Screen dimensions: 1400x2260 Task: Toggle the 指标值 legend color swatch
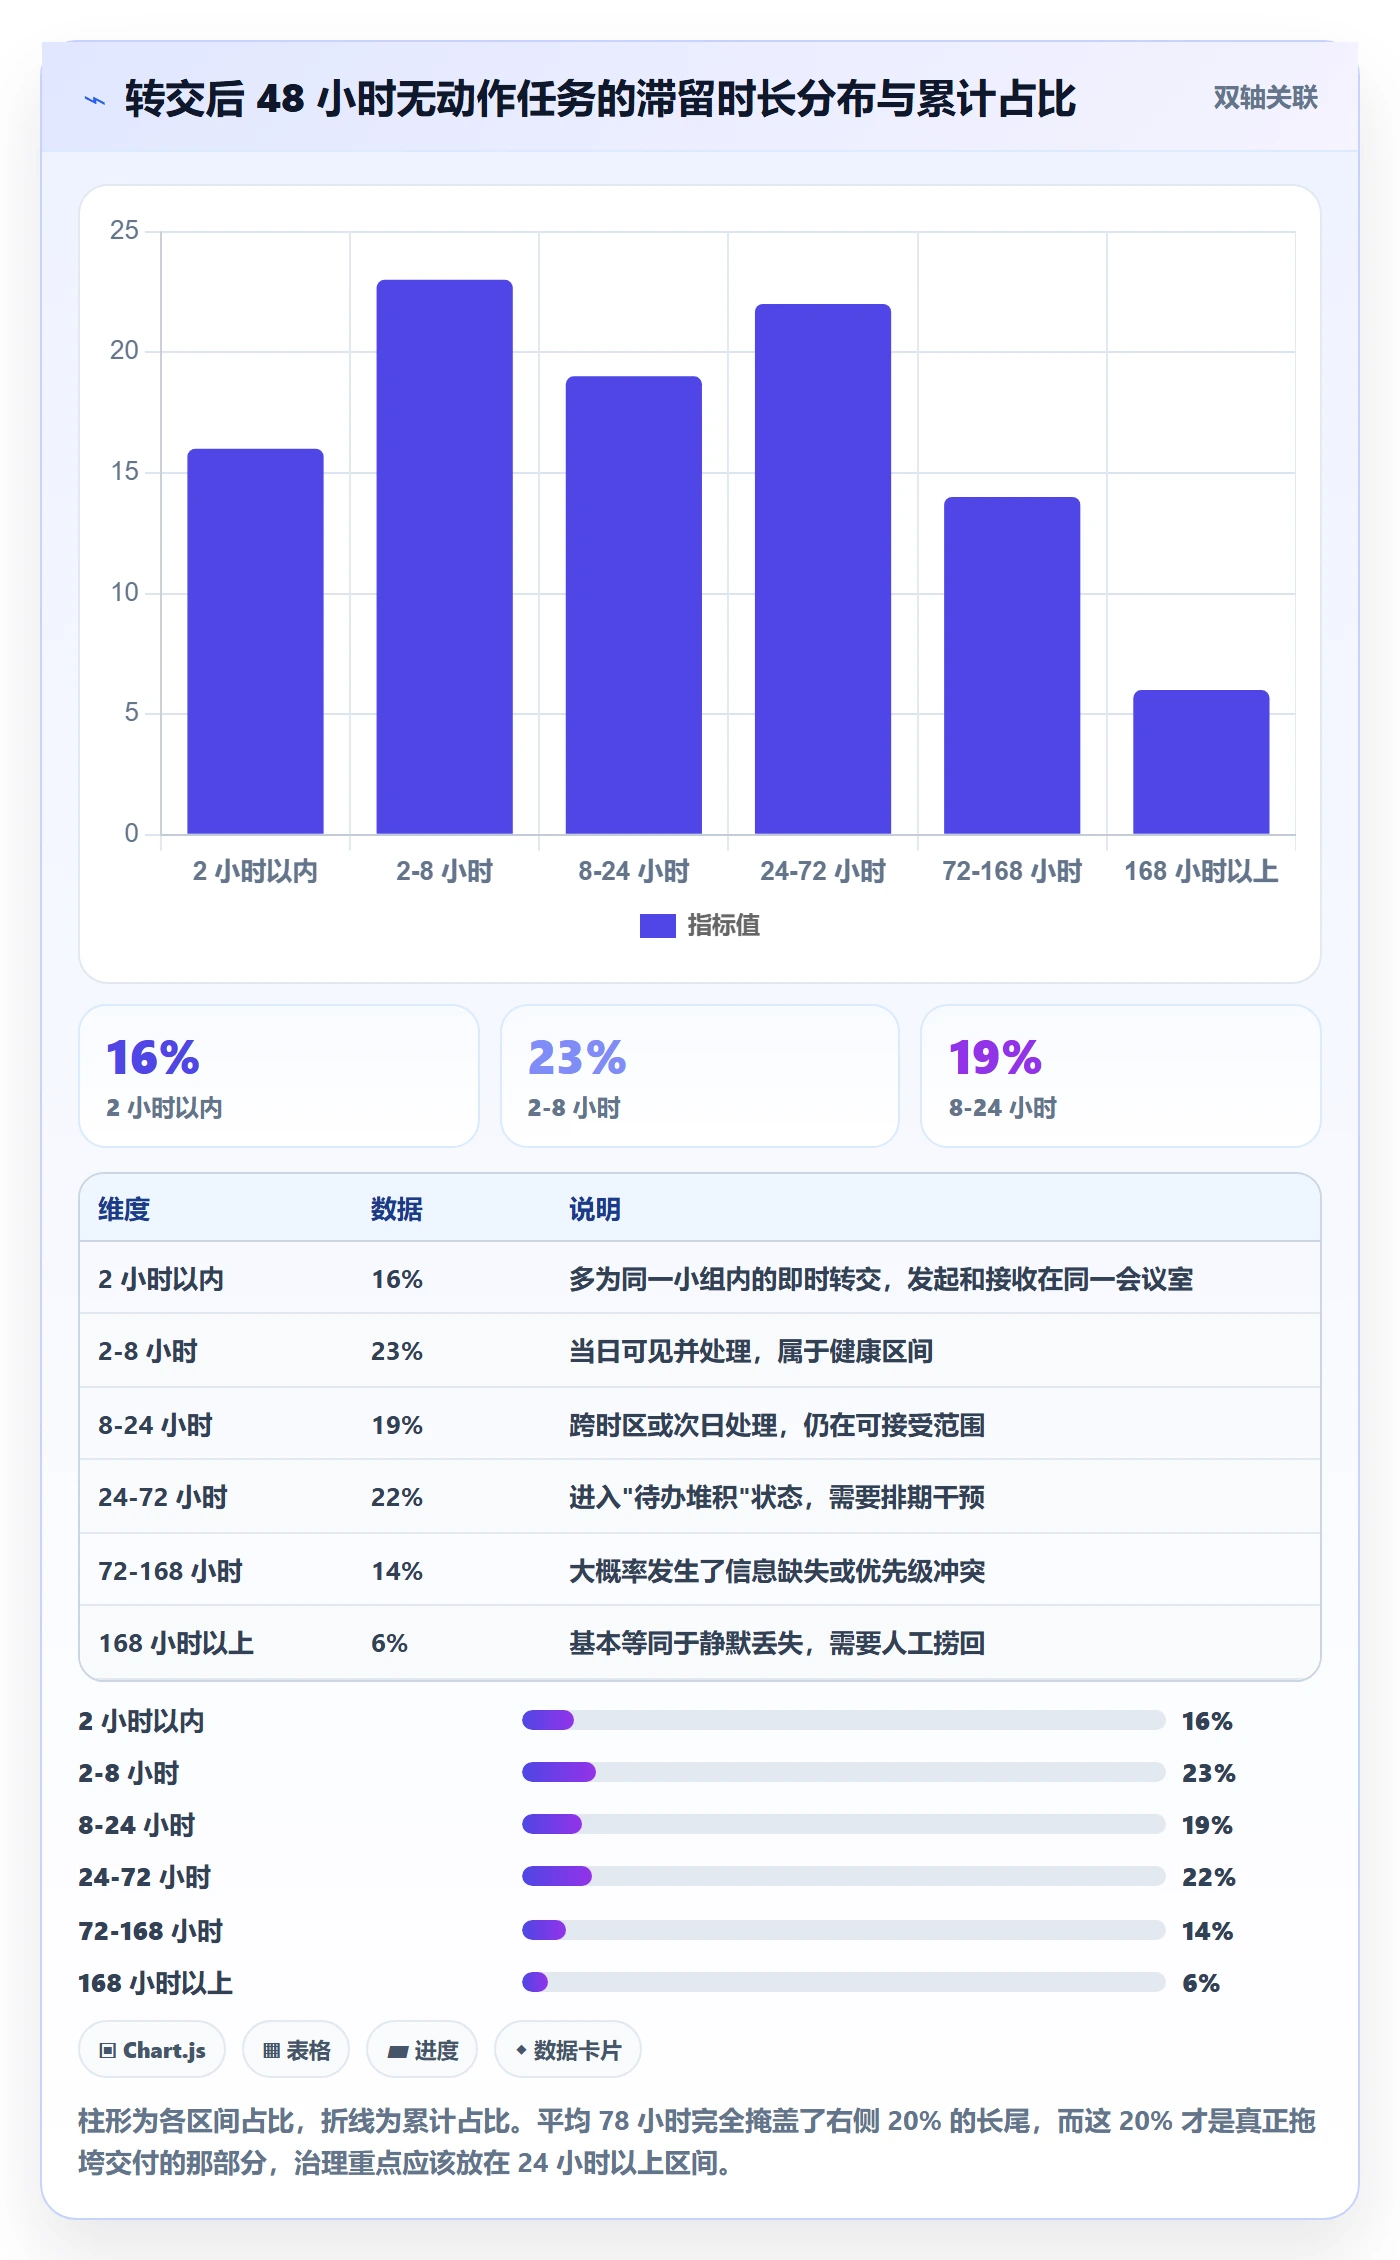(x=657, y=926)
